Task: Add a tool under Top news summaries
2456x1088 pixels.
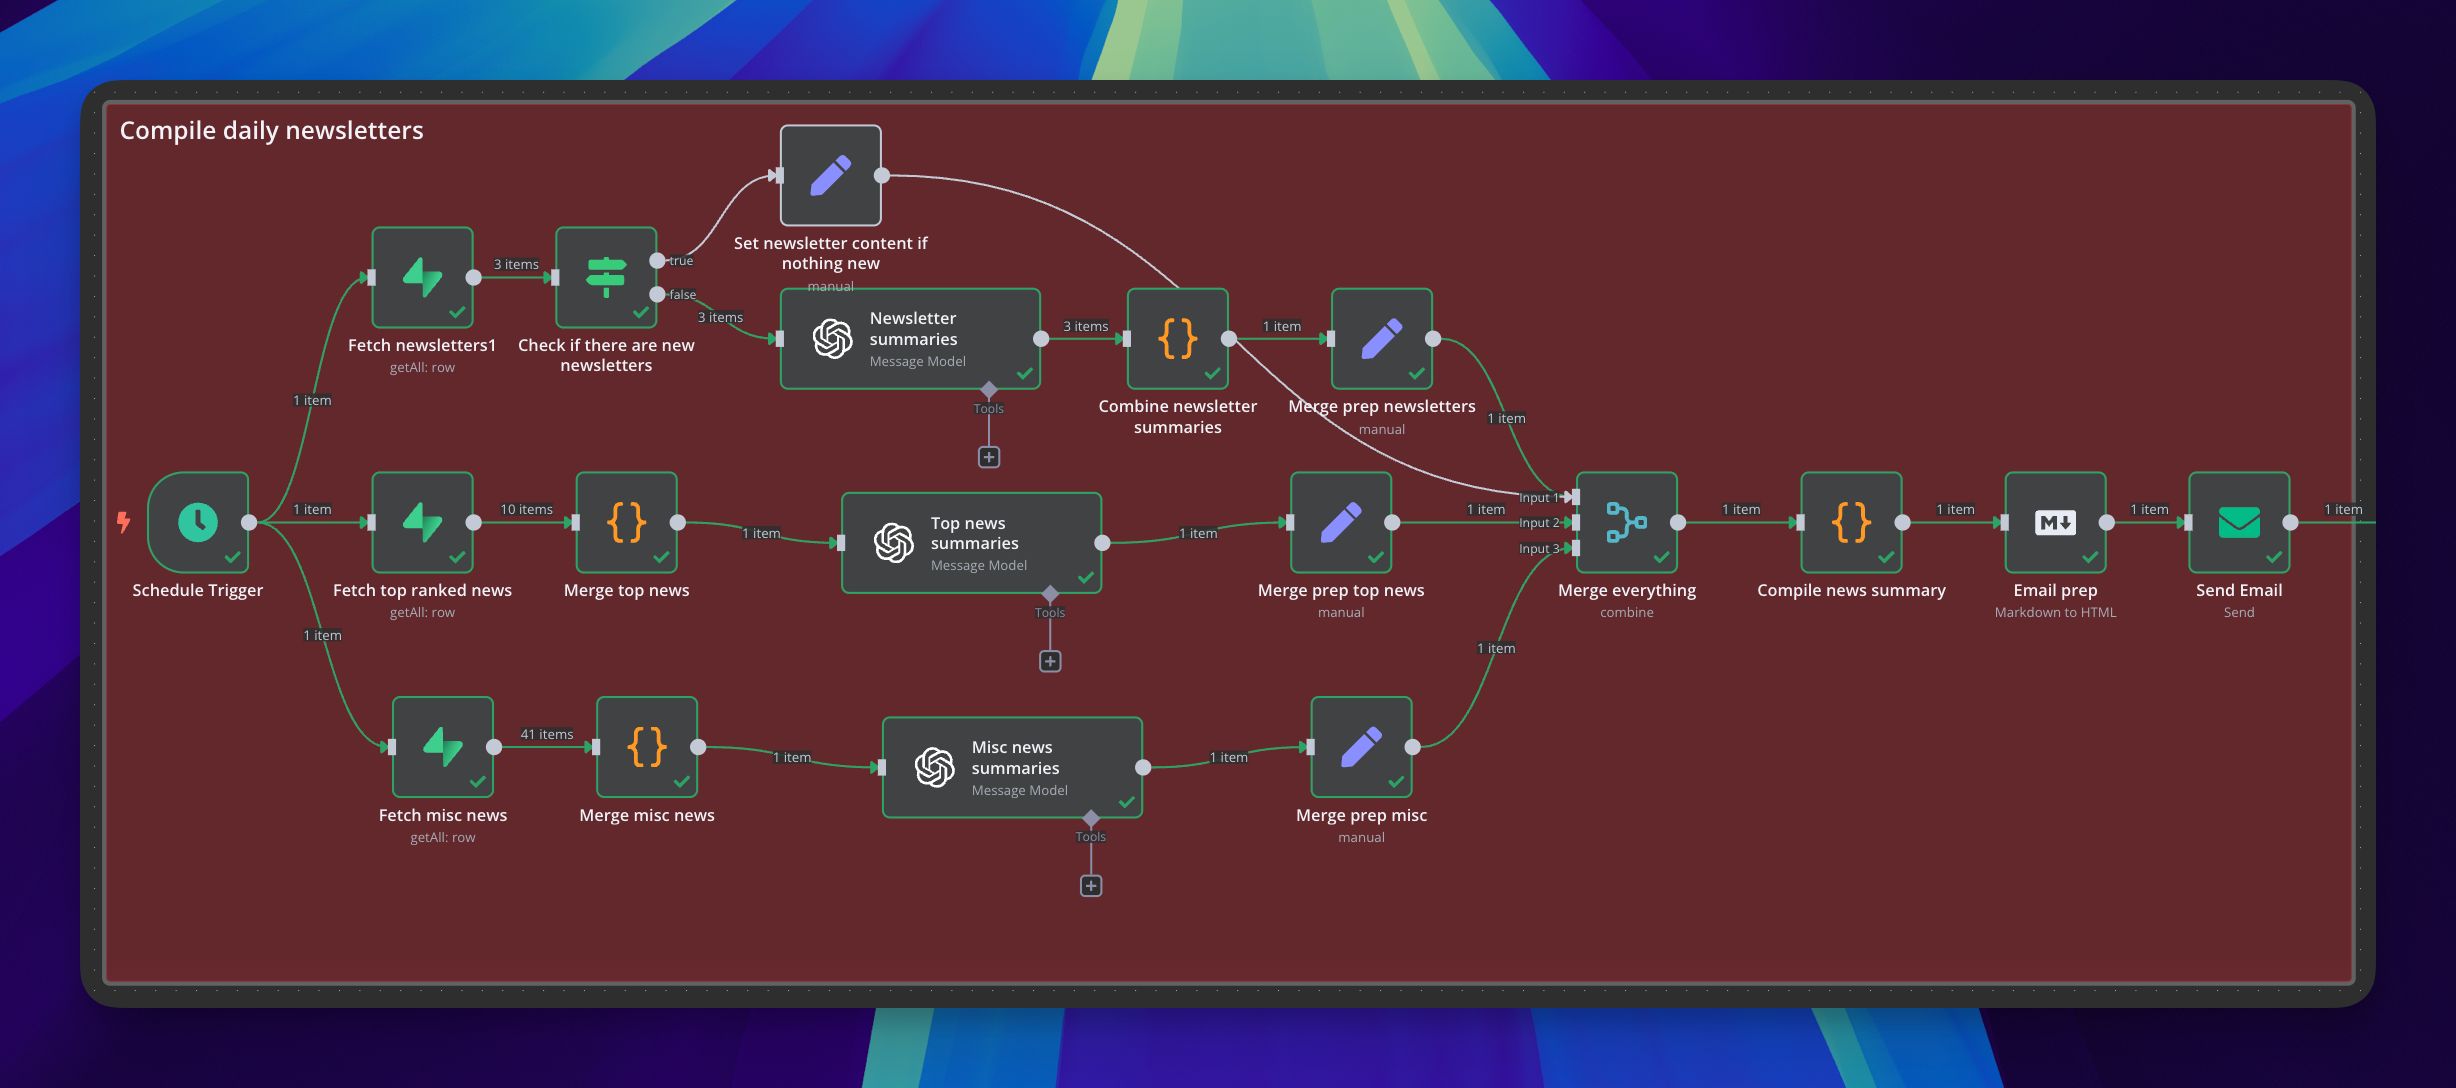Action: click(x=1050, y=661)
